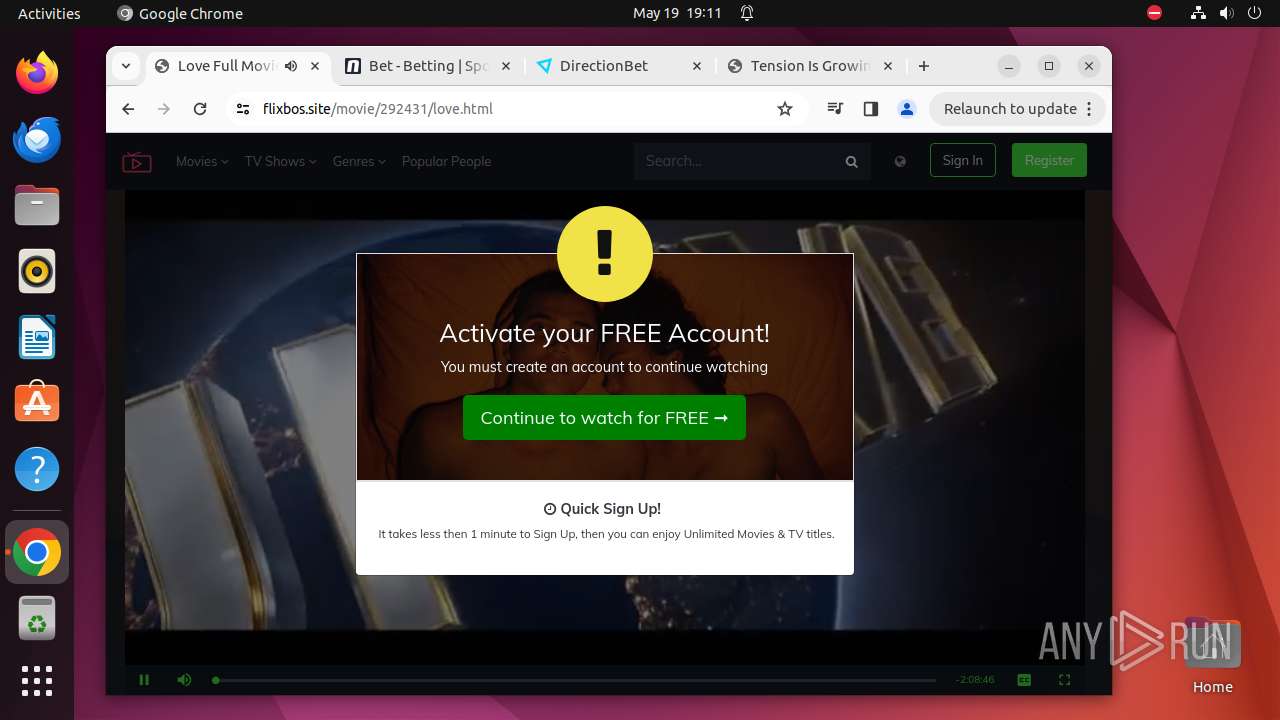This screenshot has width=1280, height=720.
Task: Launch Thunderbird mail from dock
Action: click(x=37, y=139)
